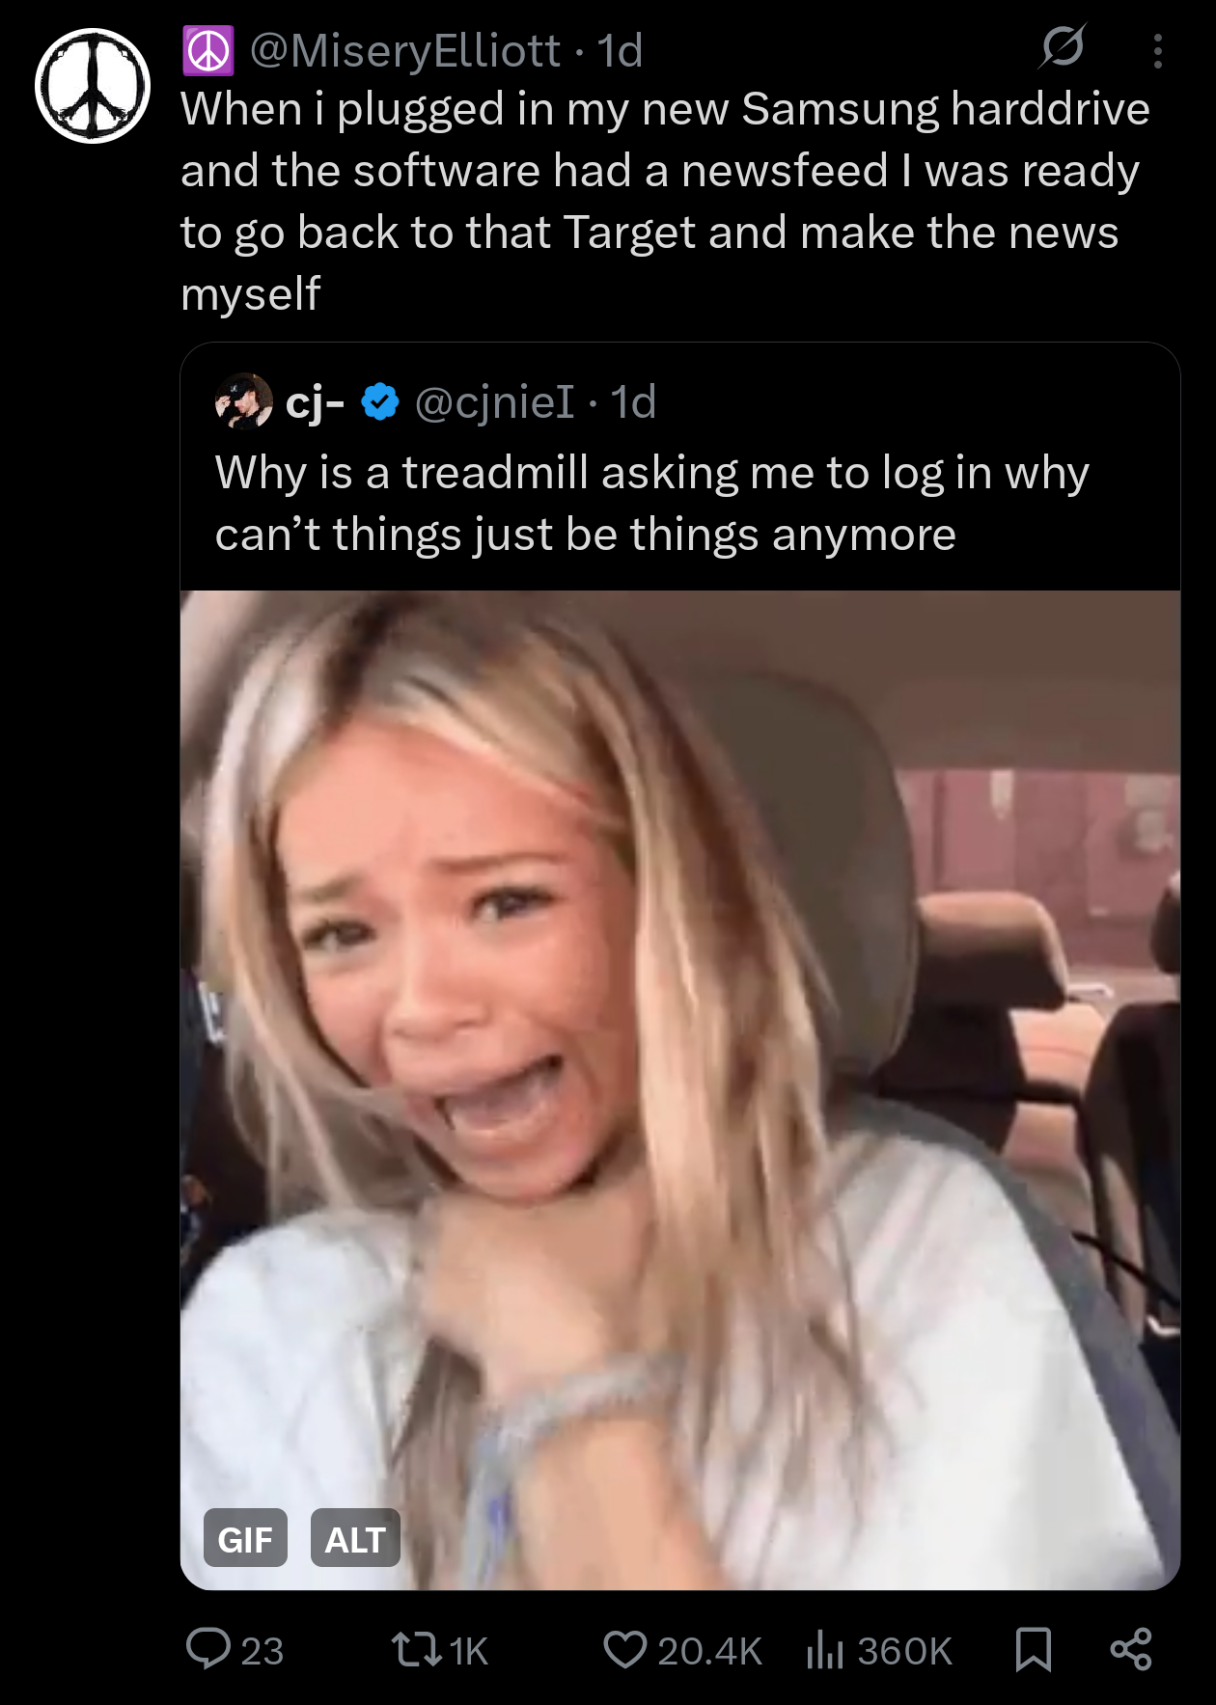Click the Grok slashed-circle icon
The width and height of the screenshot is (1216, 1705).
(1062, 47)
